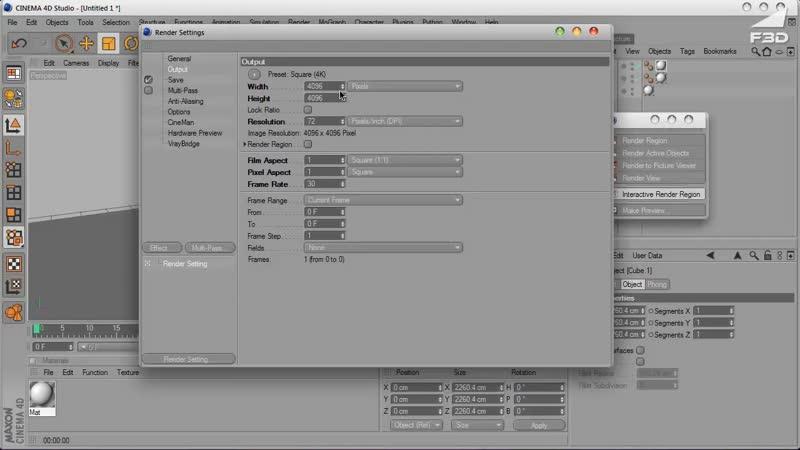Viewport: 800px width, 450px height.
Task: Activate the Rotate tool icon
Action: click(x=131, y=43)
